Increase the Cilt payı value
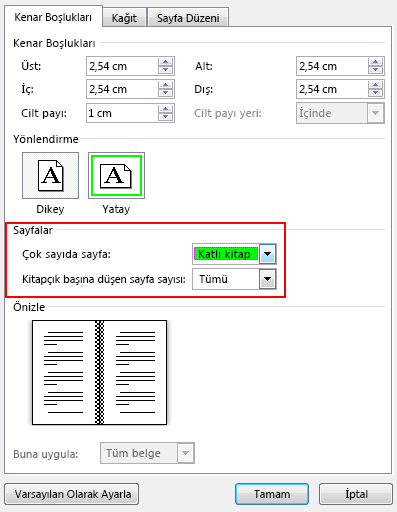The width and height of the screenshot is (397, 512). (x=166, y=109)
